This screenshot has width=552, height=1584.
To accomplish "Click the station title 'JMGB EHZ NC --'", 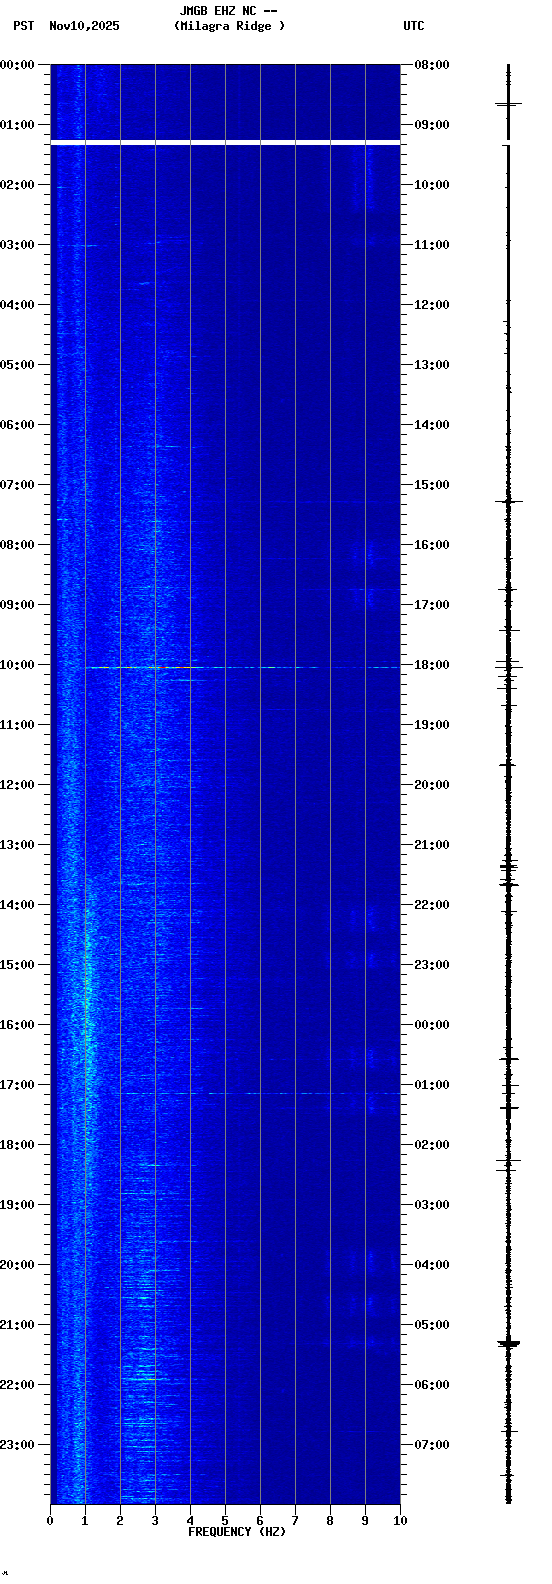I will point(228,11).
